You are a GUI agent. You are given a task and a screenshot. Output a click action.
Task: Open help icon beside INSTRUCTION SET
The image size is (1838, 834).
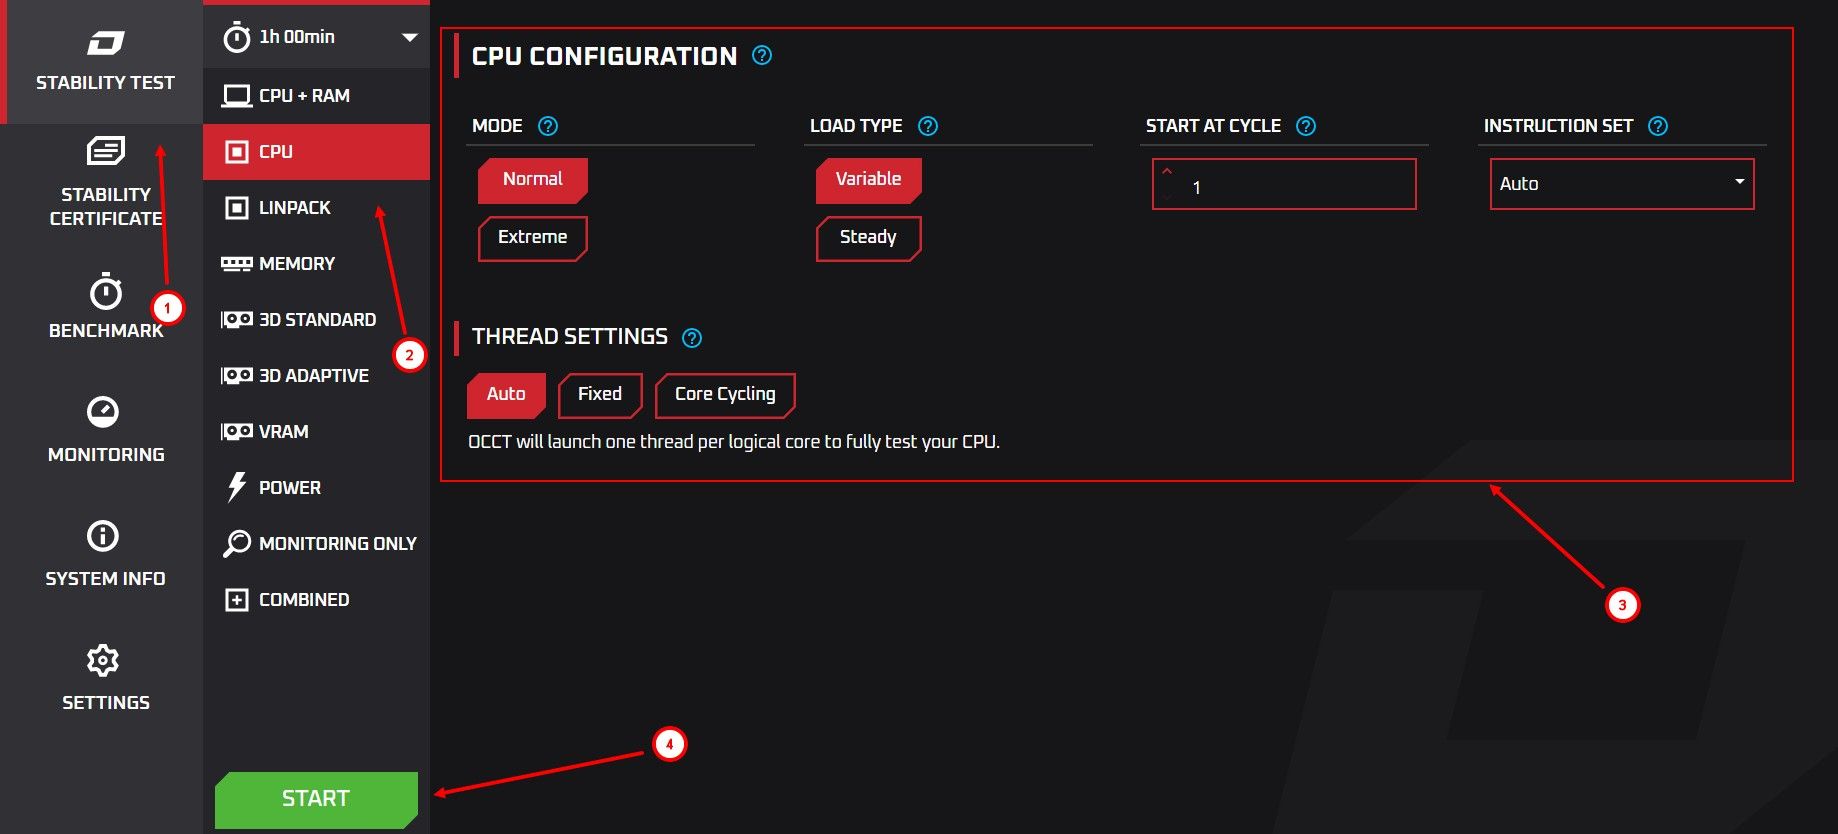point(1658,126)
